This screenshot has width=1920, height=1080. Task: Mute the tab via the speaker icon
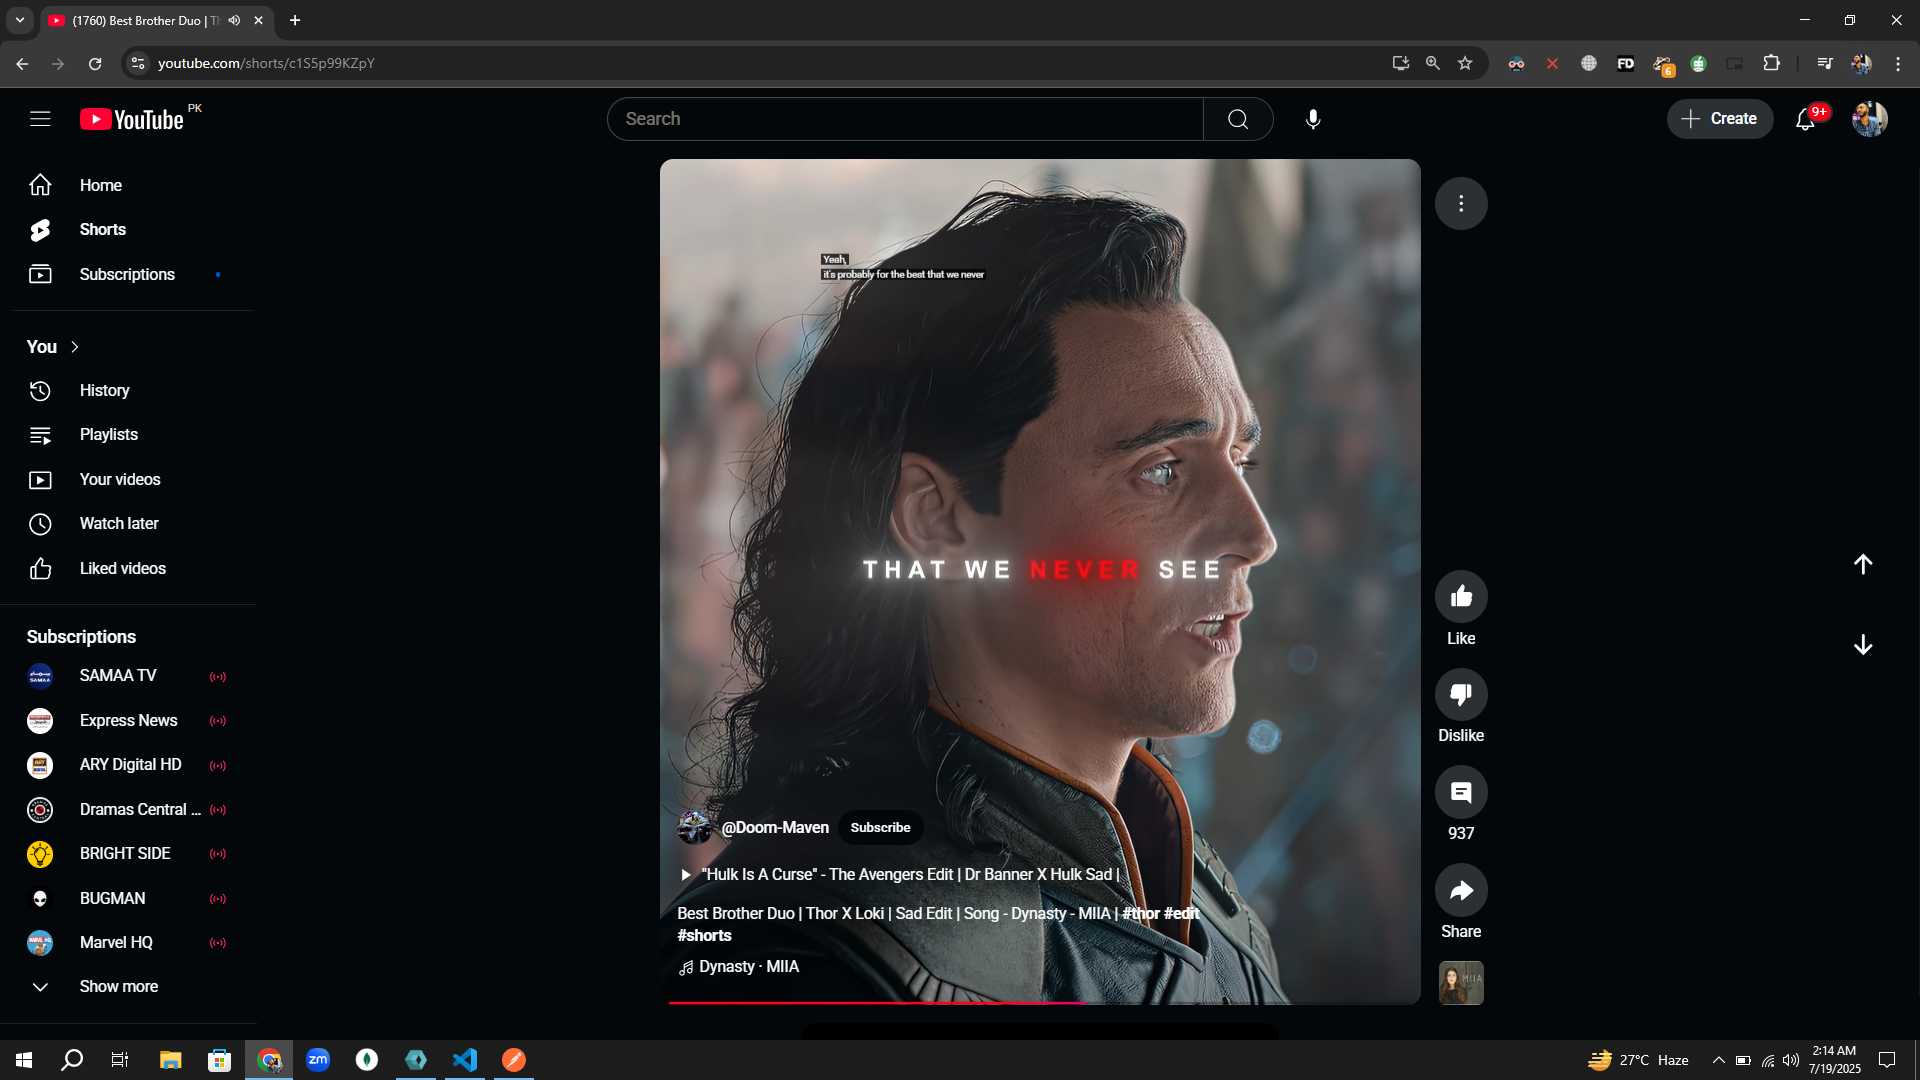234,20
